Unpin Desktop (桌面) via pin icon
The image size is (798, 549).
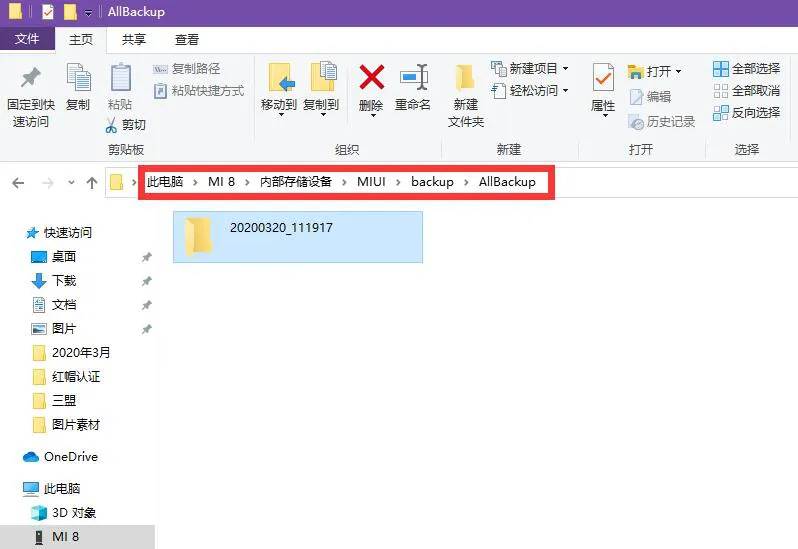pyautogui.click(x=147, y=257)
